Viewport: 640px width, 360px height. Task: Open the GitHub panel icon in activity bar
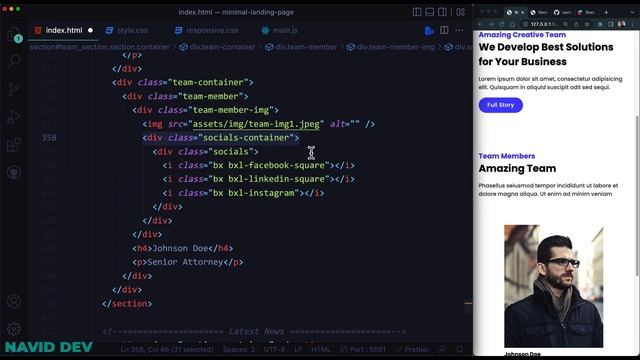14,173
